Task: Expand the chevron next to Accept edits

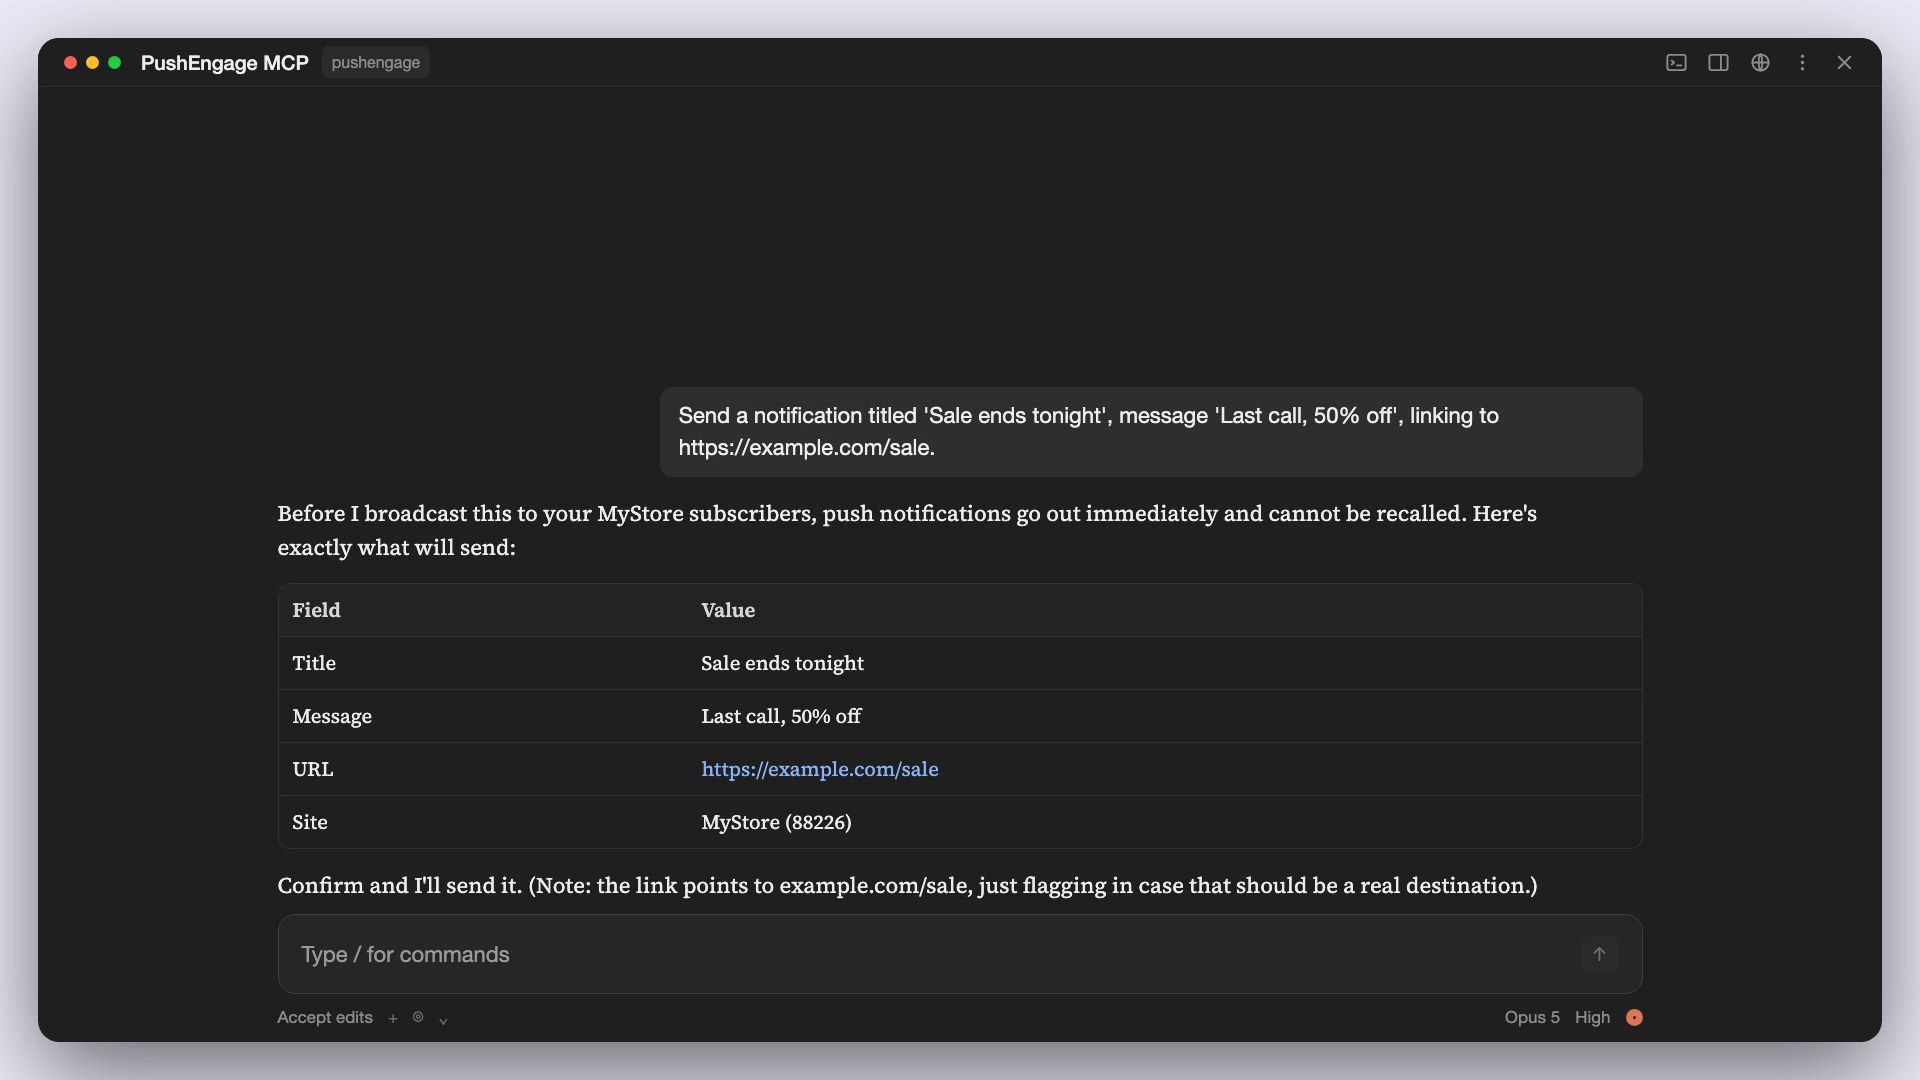Action: [x=443, y=1020]
